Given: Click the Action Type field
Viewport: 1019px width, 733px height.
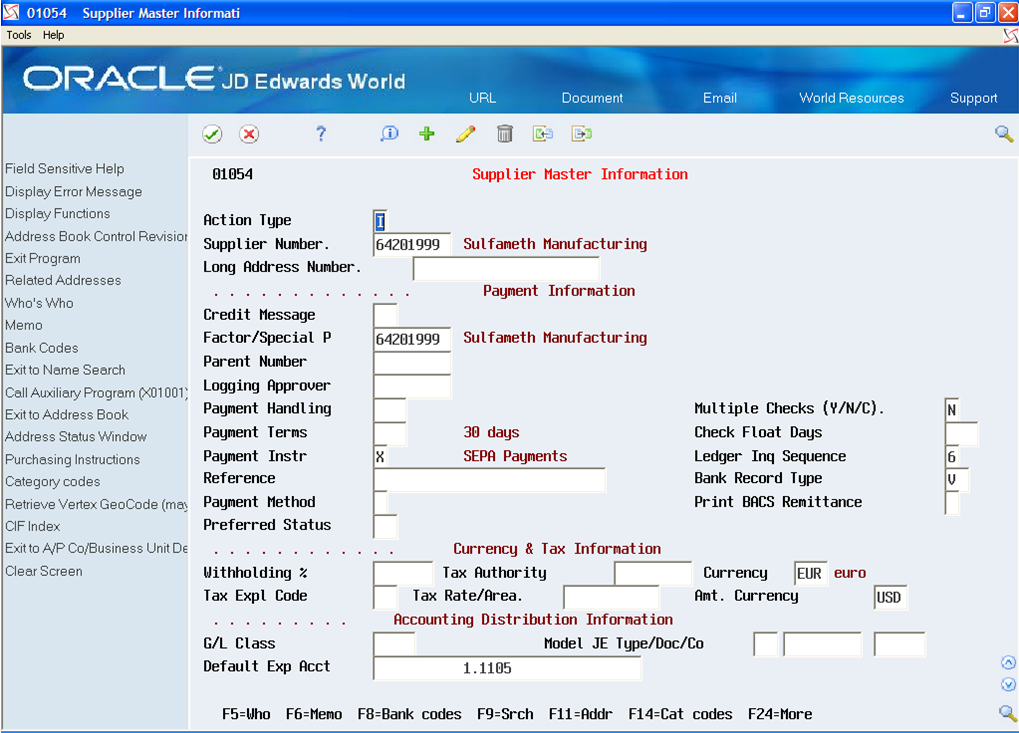Looking at the screenshot, I should coord(380,221).
